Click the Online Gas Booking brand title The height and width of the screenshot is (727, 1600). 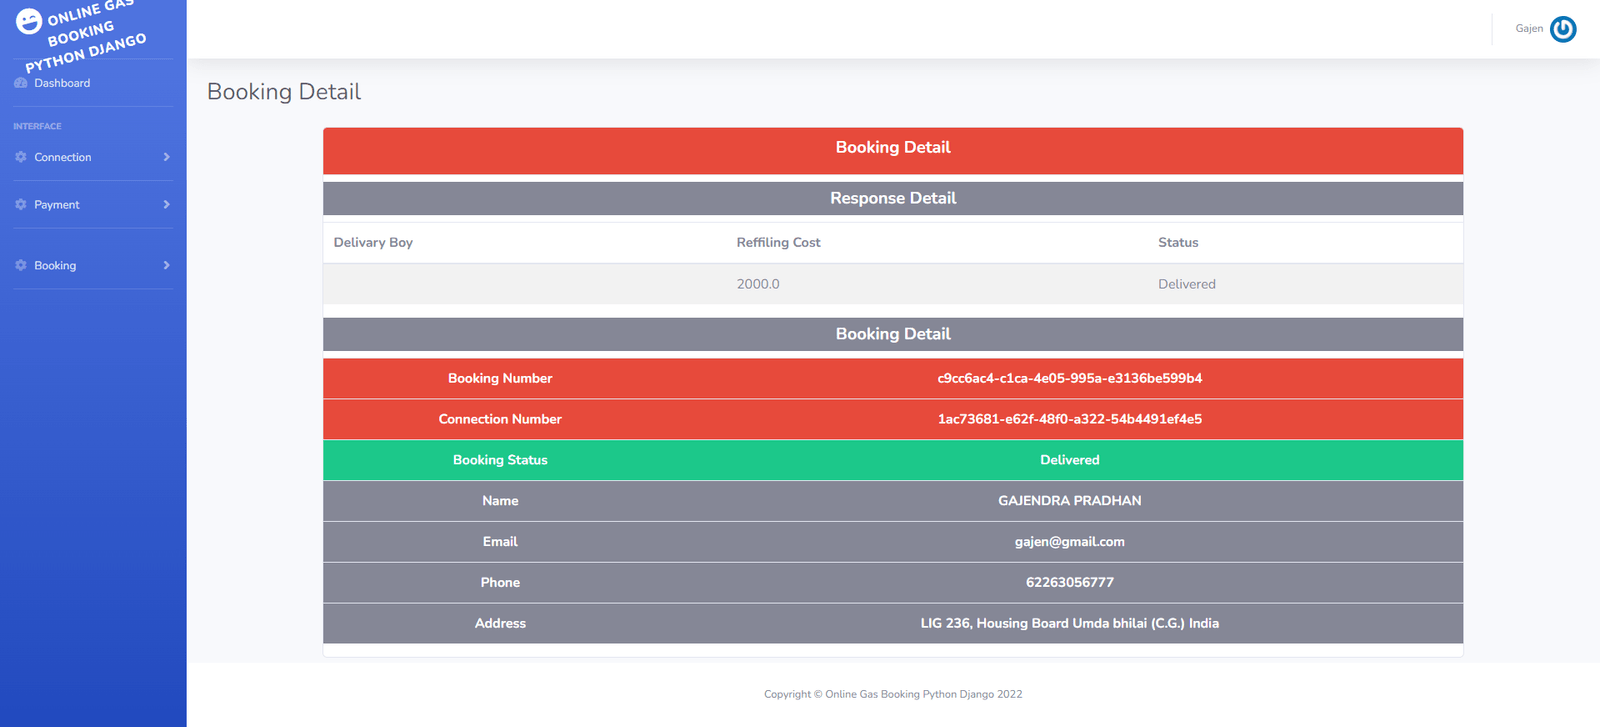pos(92,32)
